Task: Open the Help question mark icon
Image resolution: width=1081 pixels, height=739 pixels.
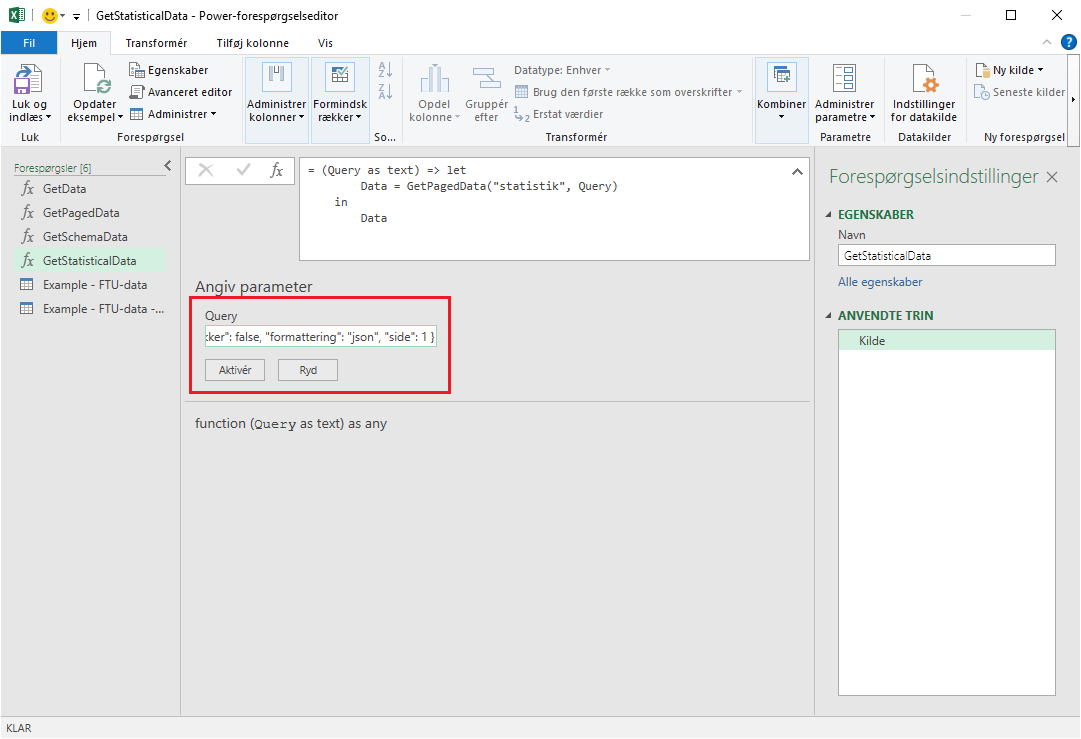Action: [x=1068, y=42]
